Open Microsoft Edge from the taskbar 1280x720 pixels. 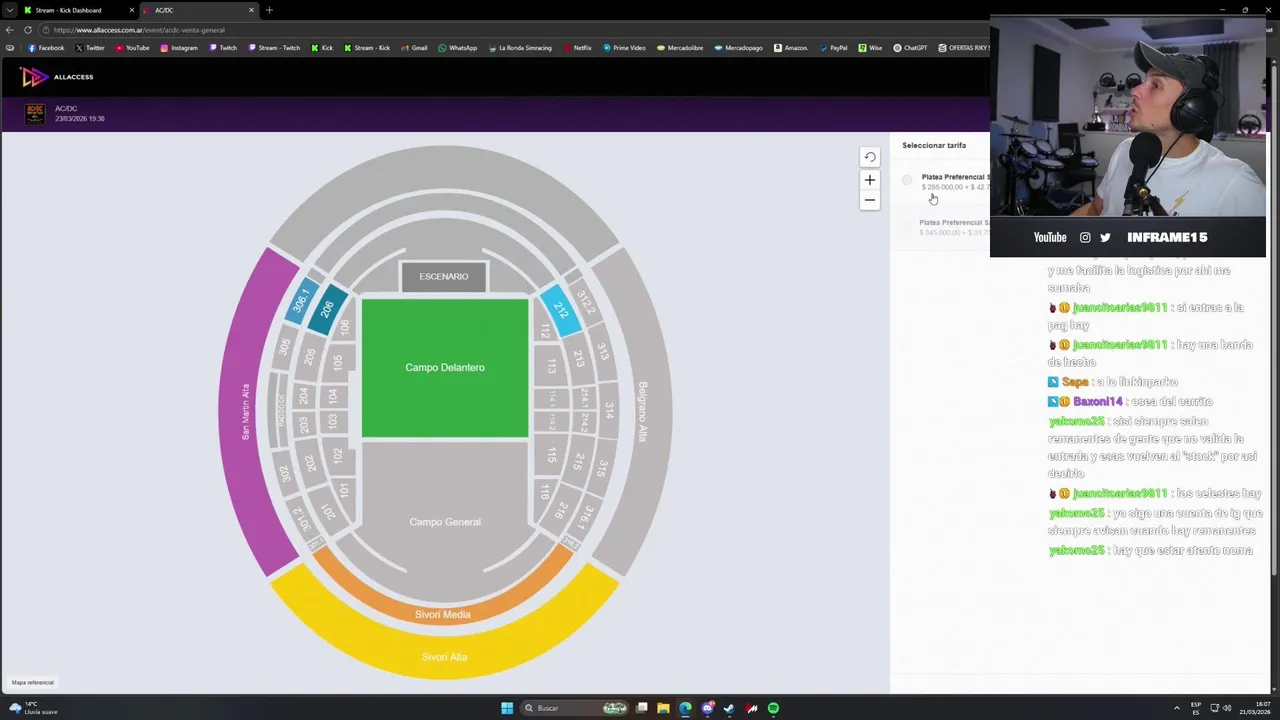(685, 708)
